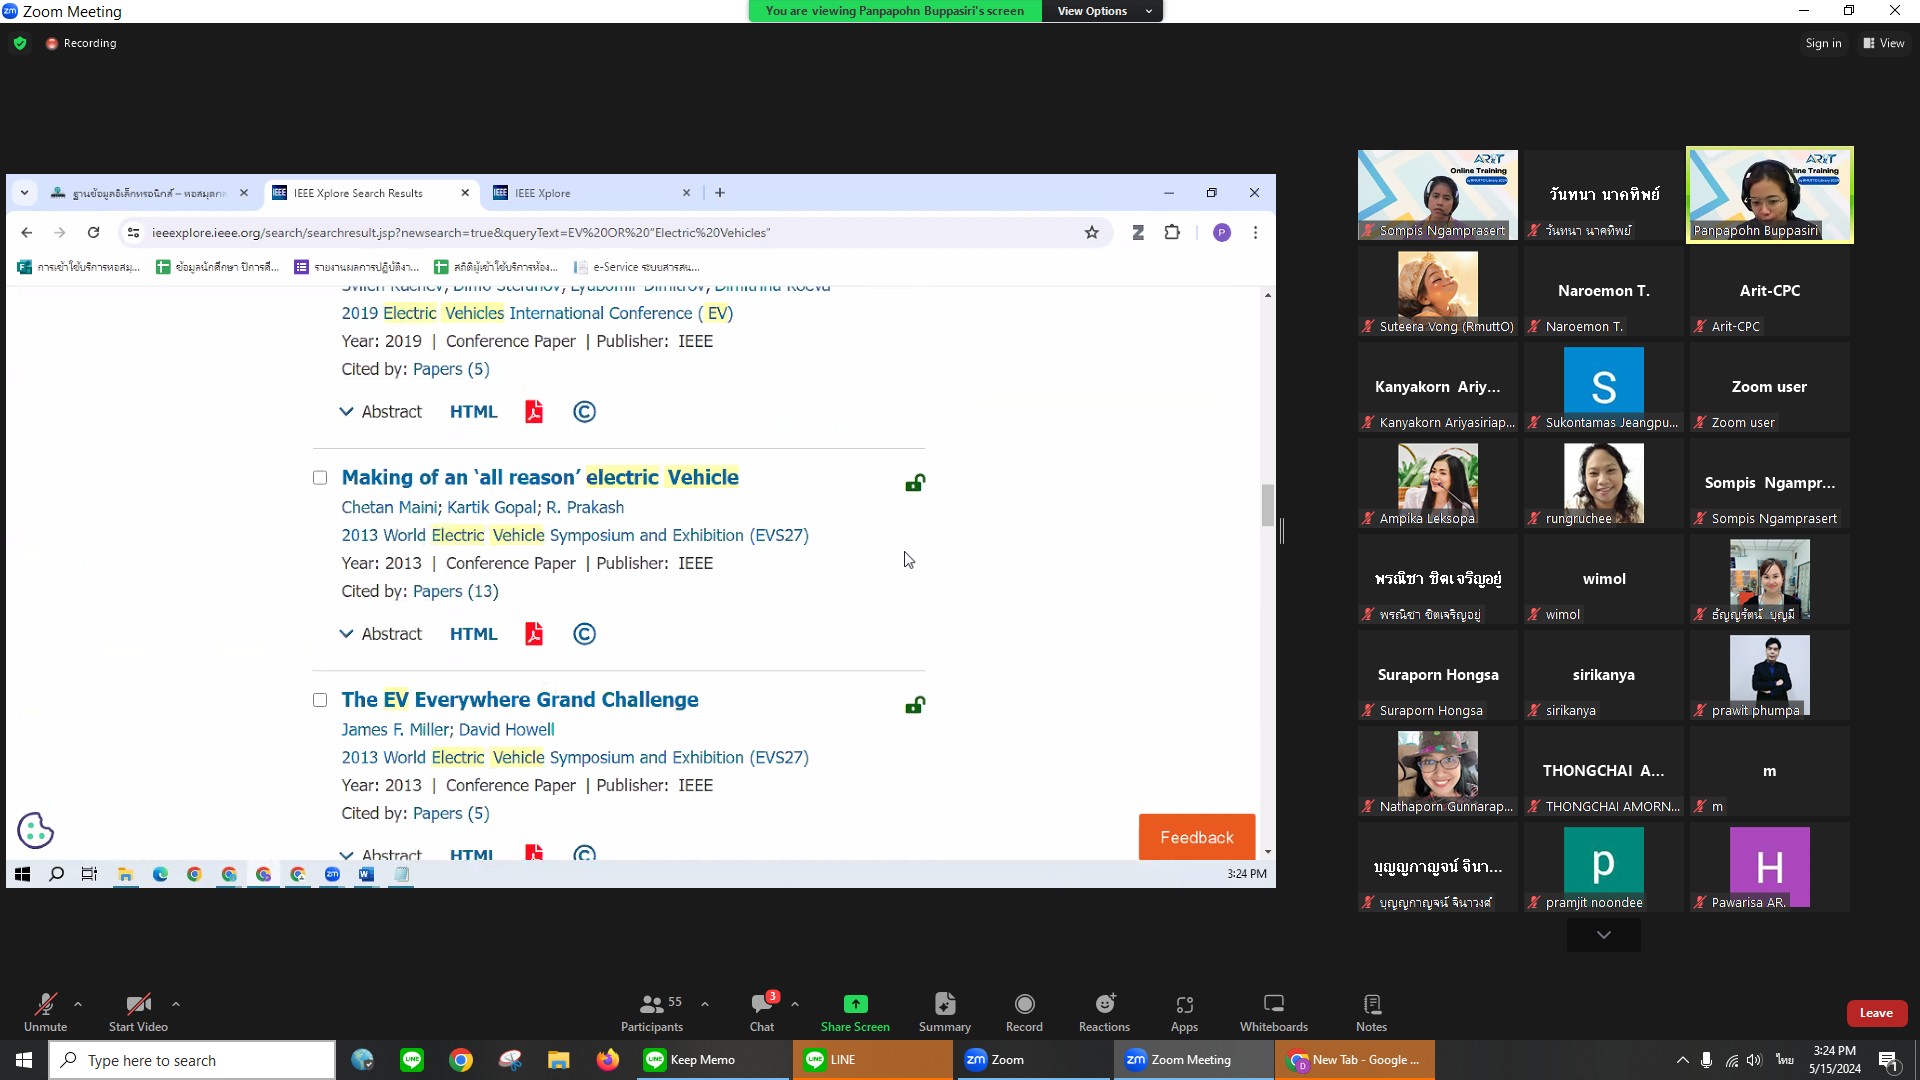Check the 'Making of an all reason electric Vehicle' box
The height and width of the screenshot is (1080, 1920).
pyautogui.click(x=320, y=478)
